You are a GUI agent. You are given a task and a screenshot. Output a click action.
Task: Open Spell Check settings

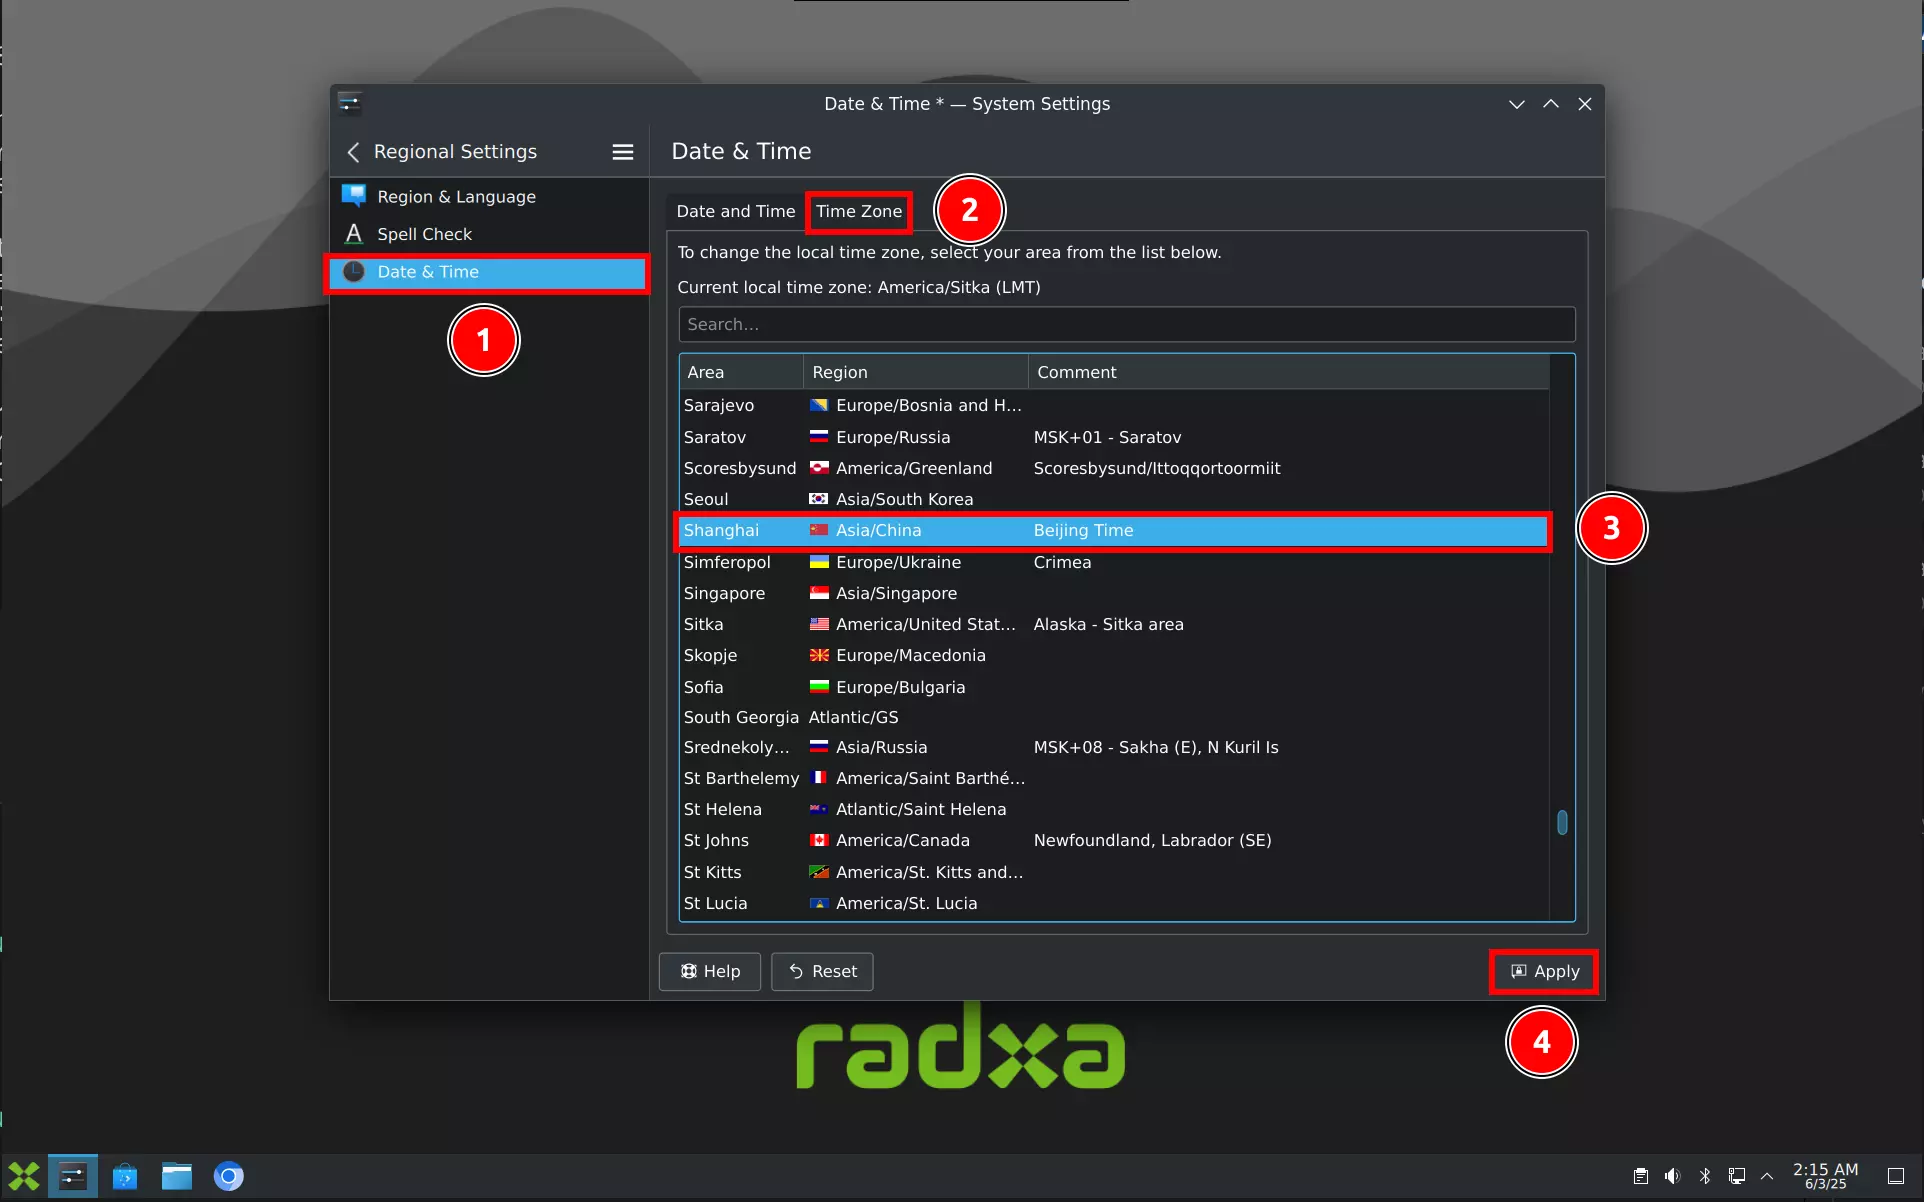click(x=489, y=234)
